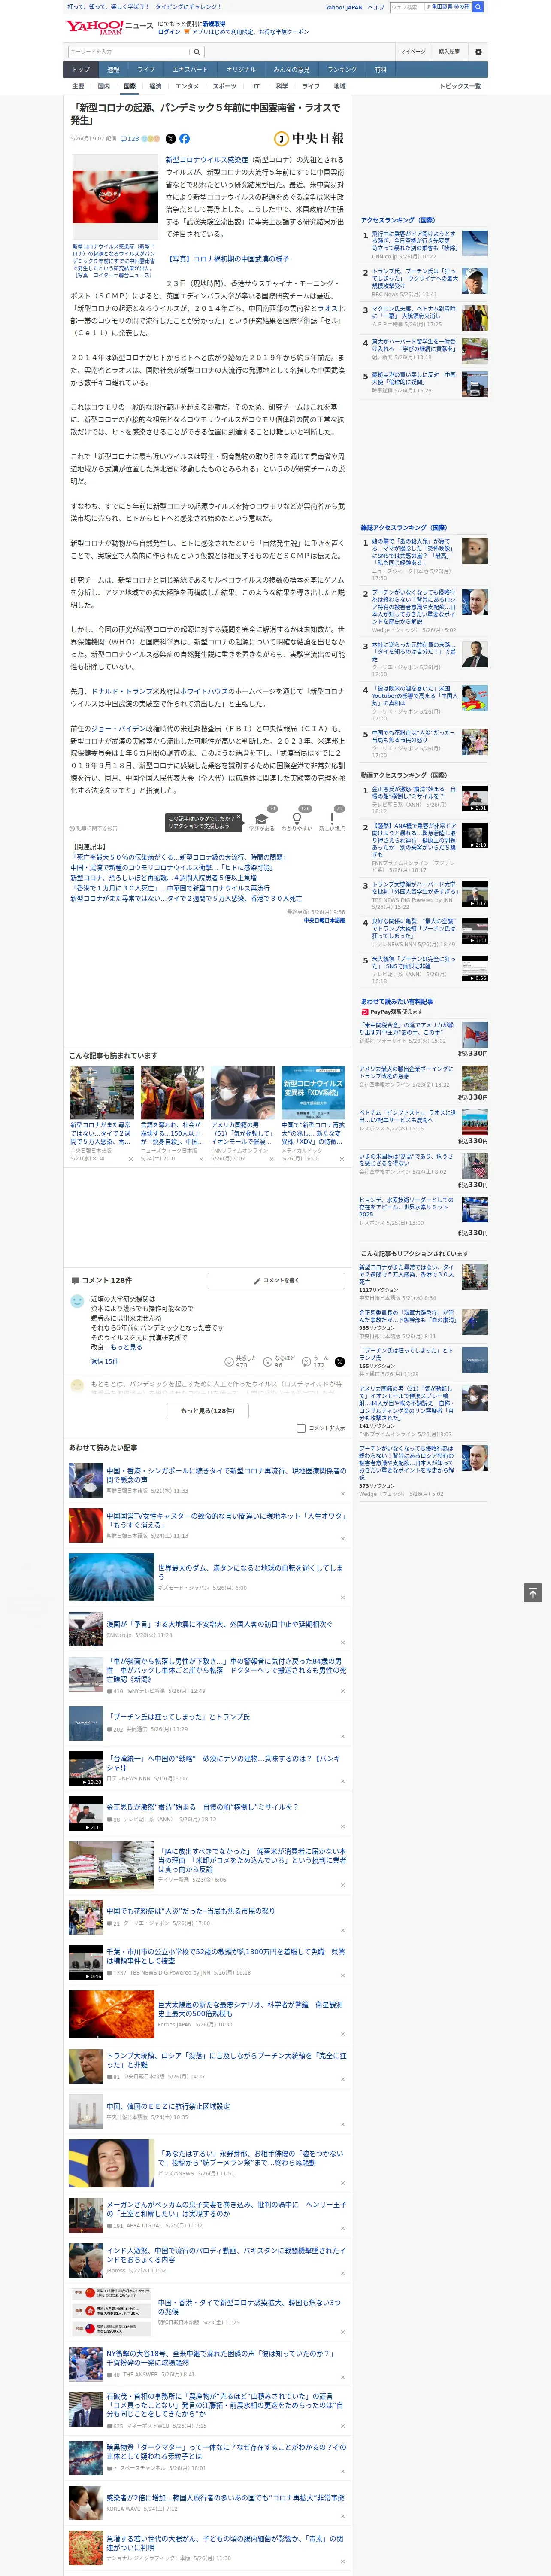
Task: Share the article on Facebook
Action: point(184,139)
